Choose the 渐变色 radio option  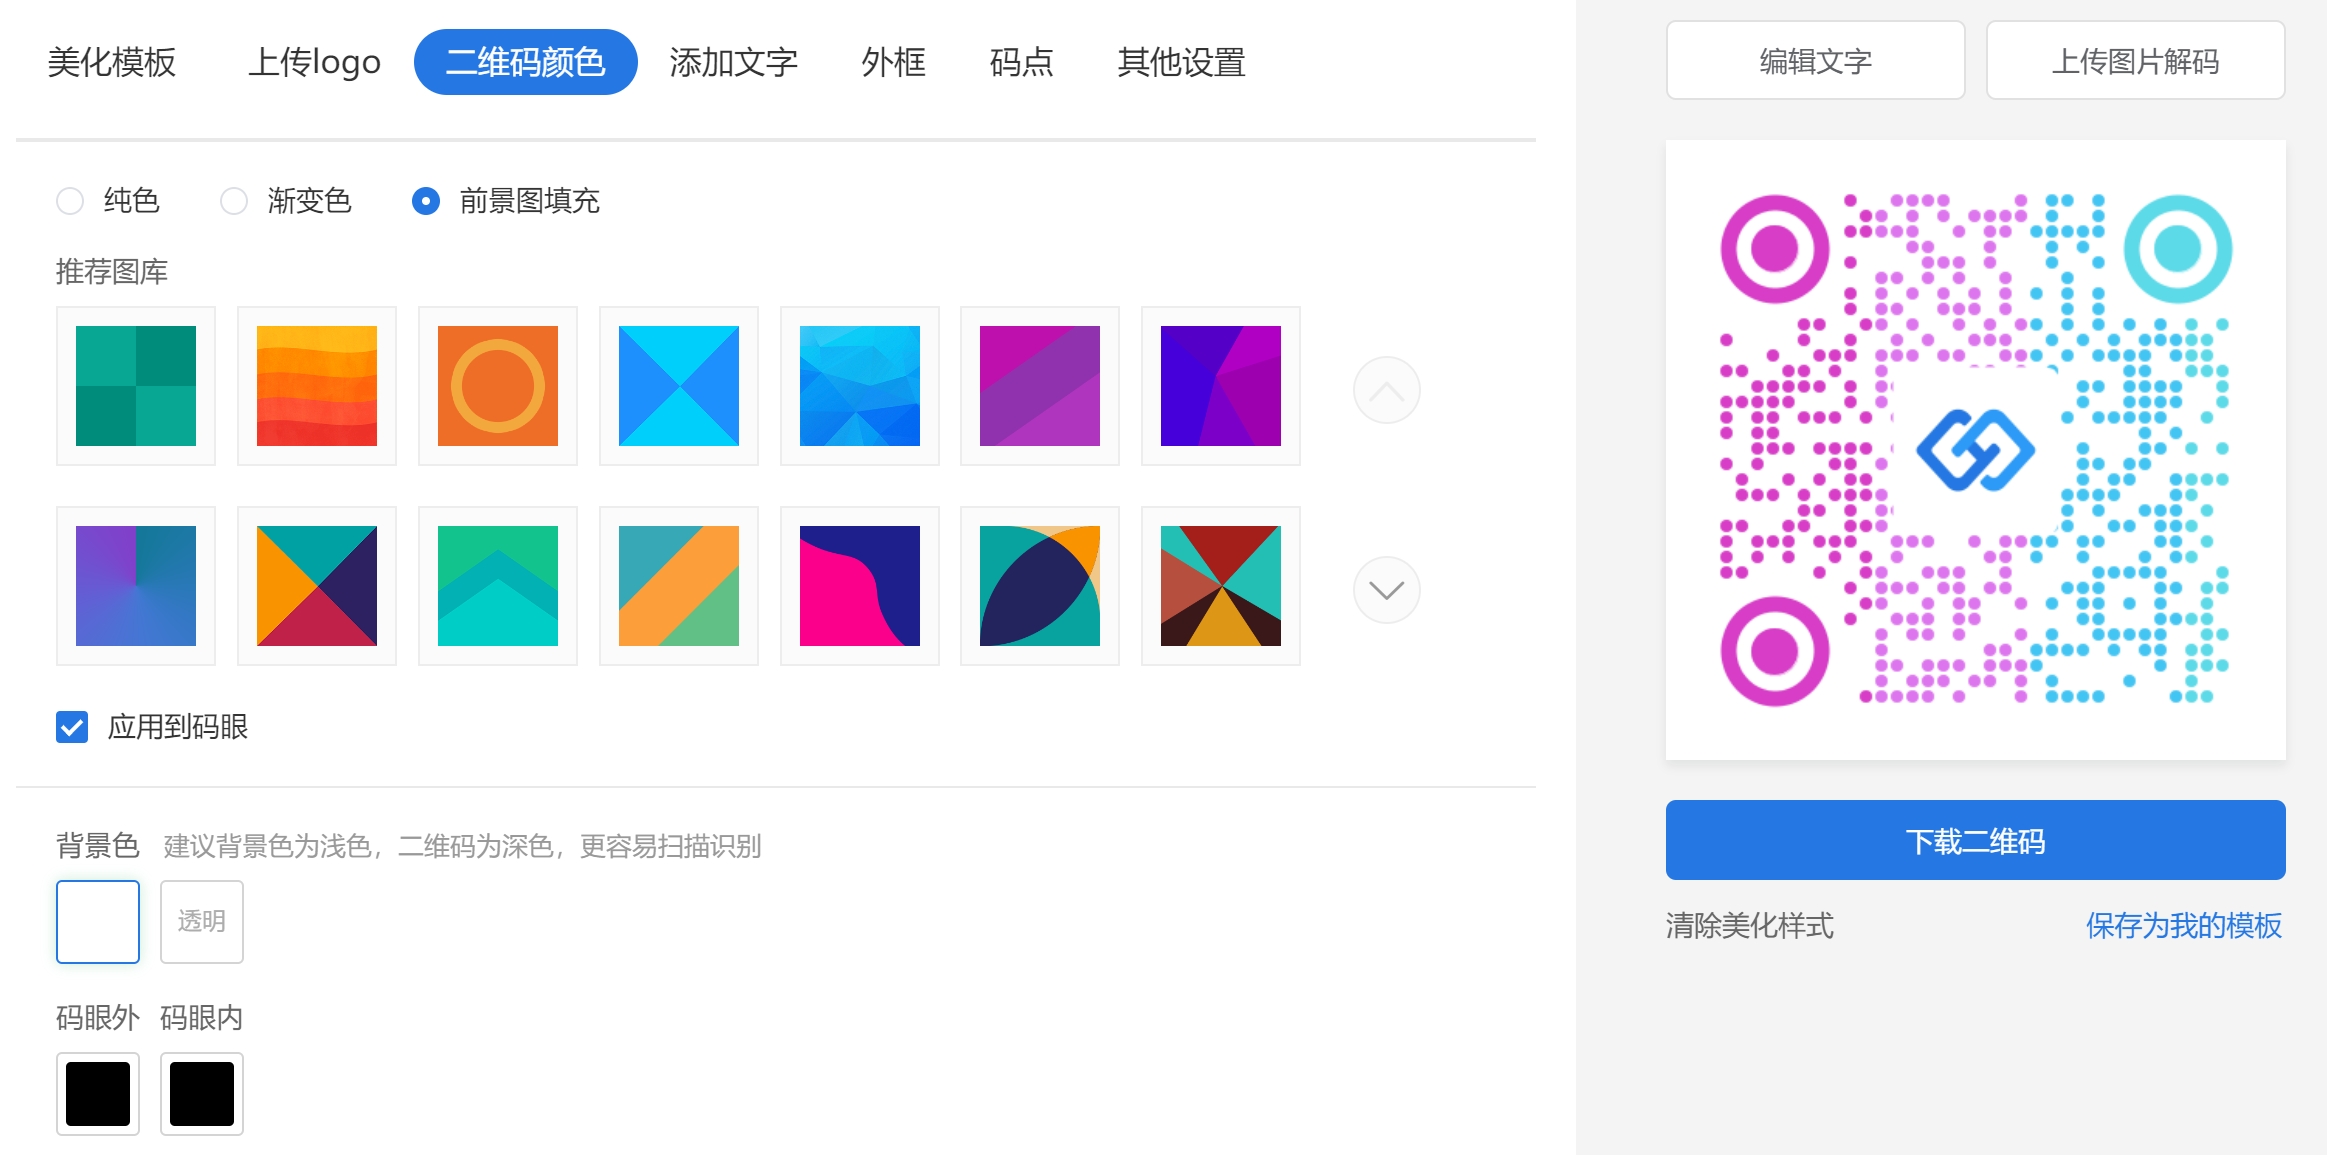click(234, 201)
